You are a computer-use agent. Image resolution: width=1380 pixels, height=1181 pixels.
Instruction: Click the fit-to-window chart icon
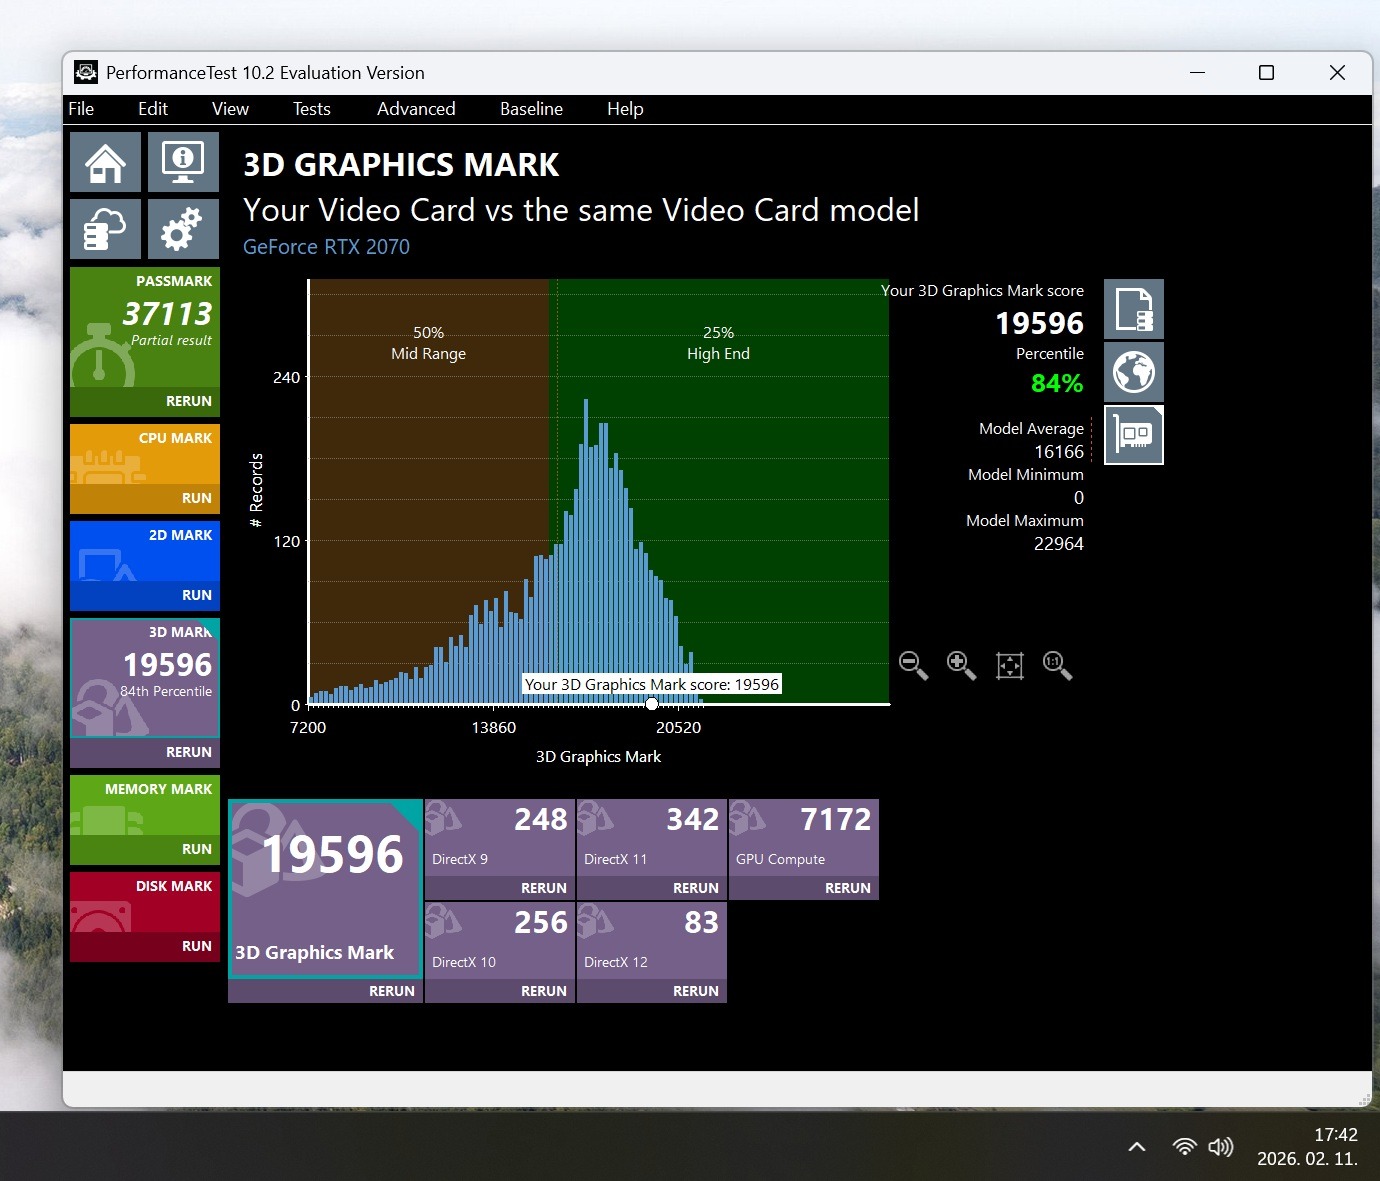[1010, 665]
